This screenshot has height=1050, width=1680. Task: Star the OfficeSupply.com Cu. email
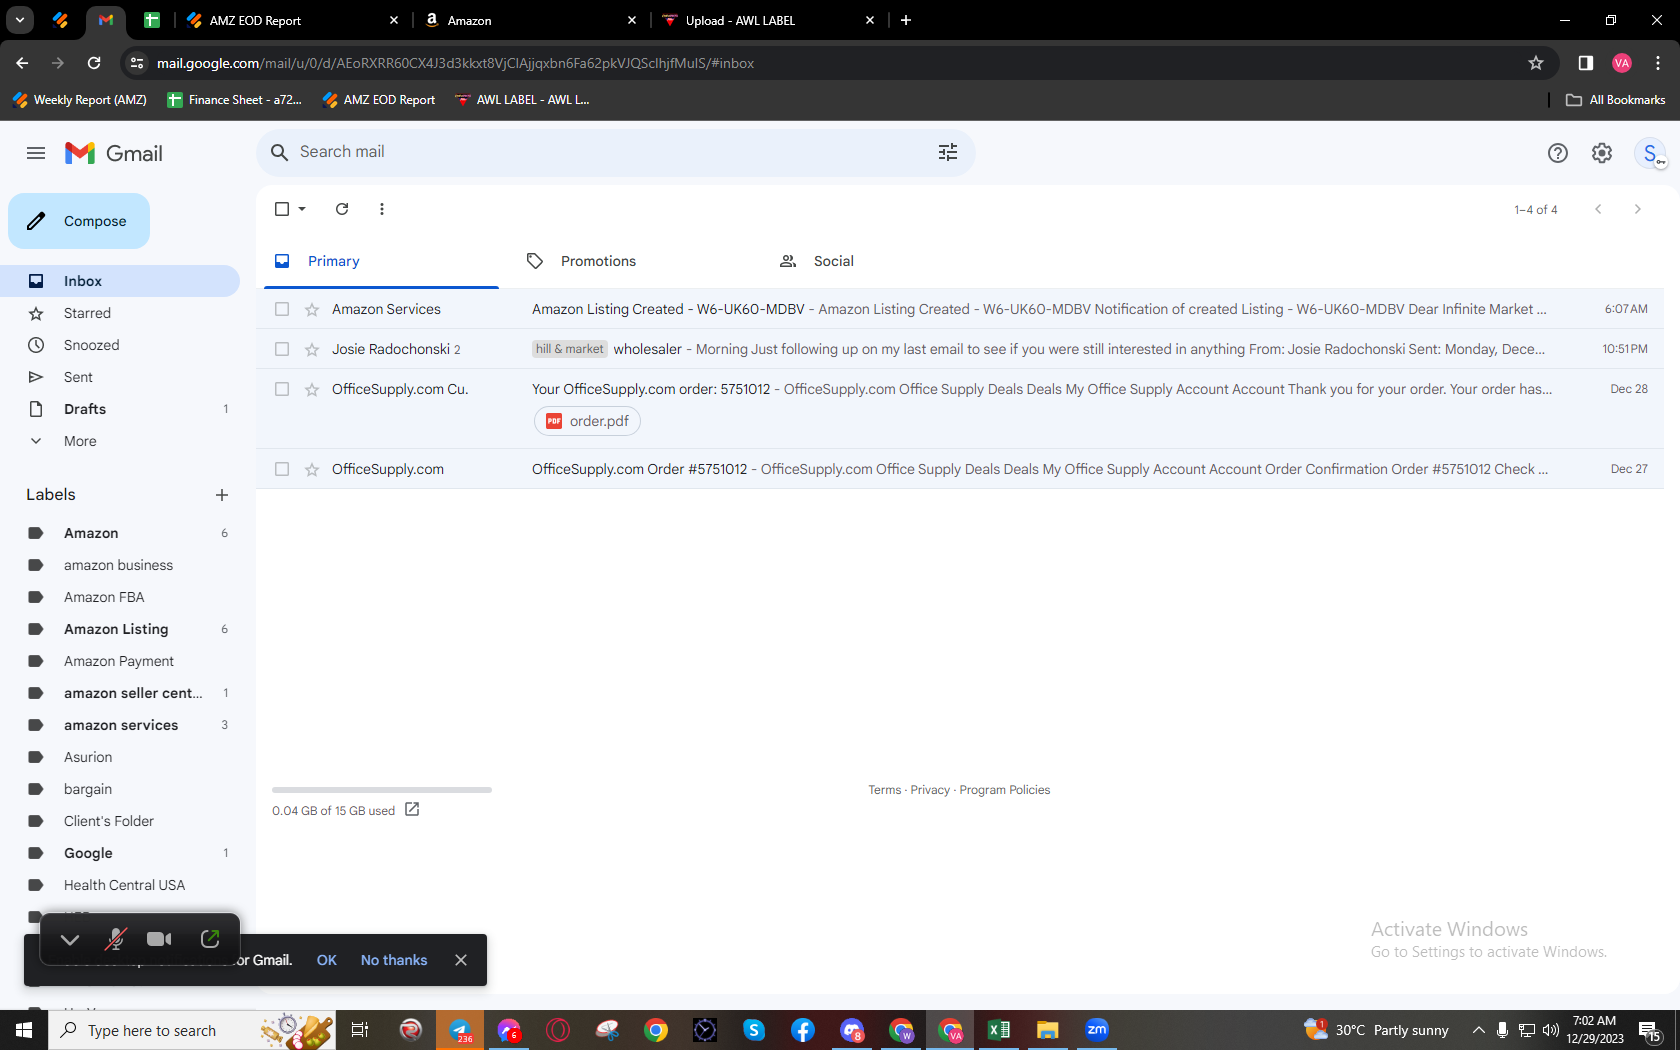pyautogui.click(x=312, y=389)
